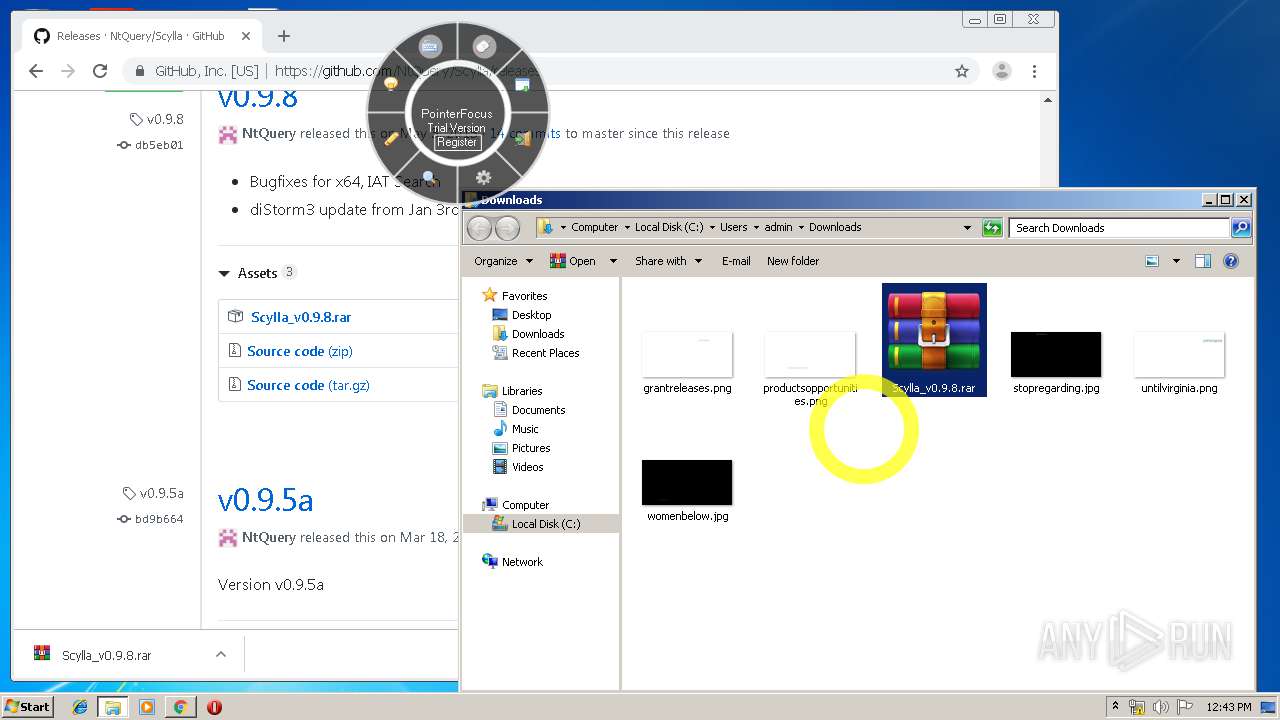This screenshot has height=720, width=1280.
Task: Reload the Chrome page
Action: [x=100, y=71]
